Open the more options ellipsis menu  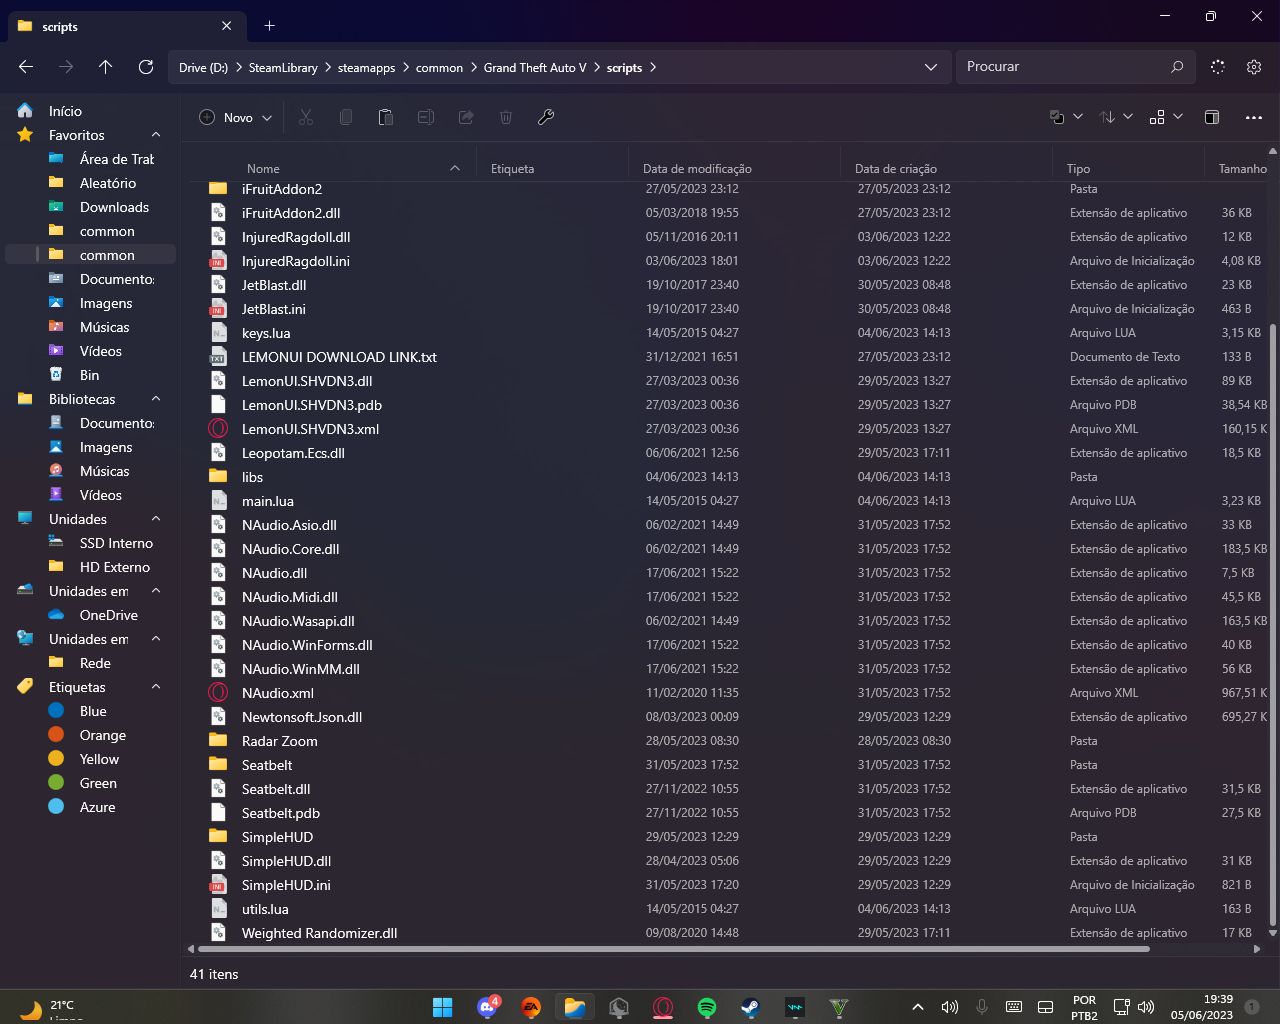pyautogui.click(x=1254, y=117)
